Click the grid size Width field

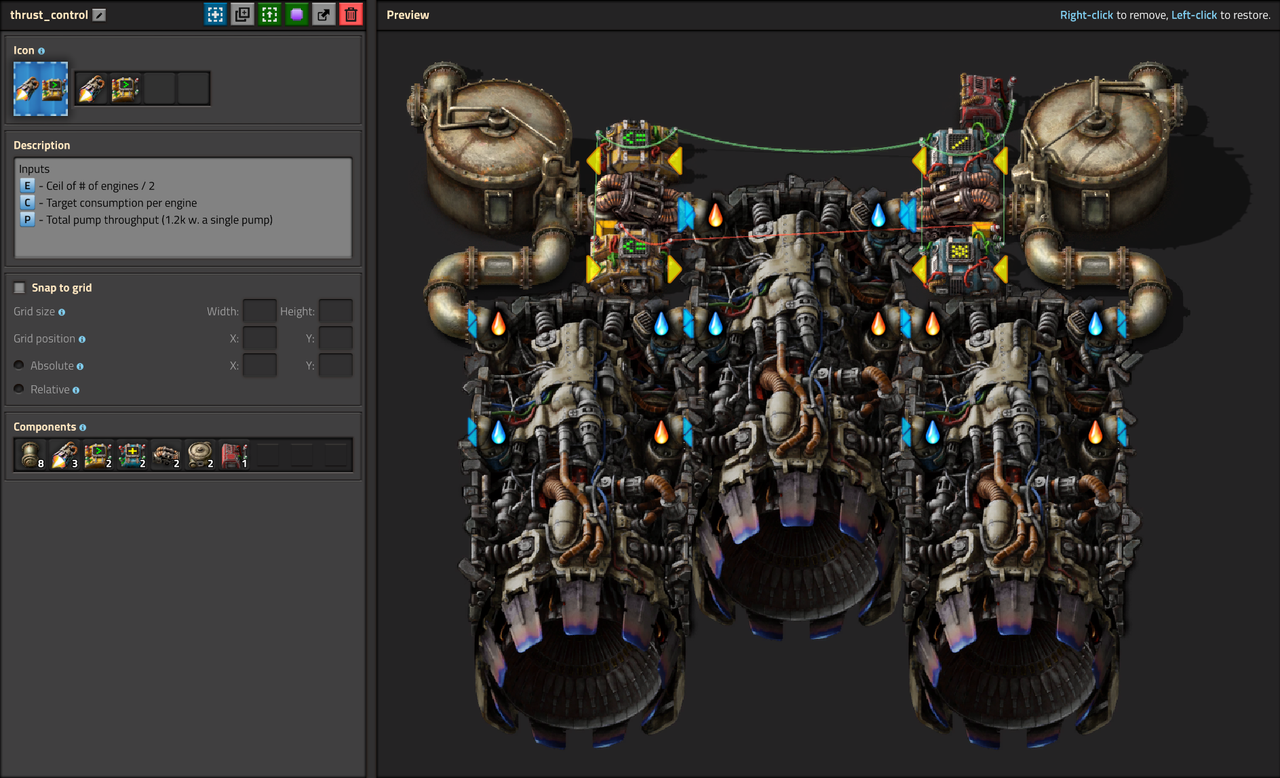click(x=260, y=311)
